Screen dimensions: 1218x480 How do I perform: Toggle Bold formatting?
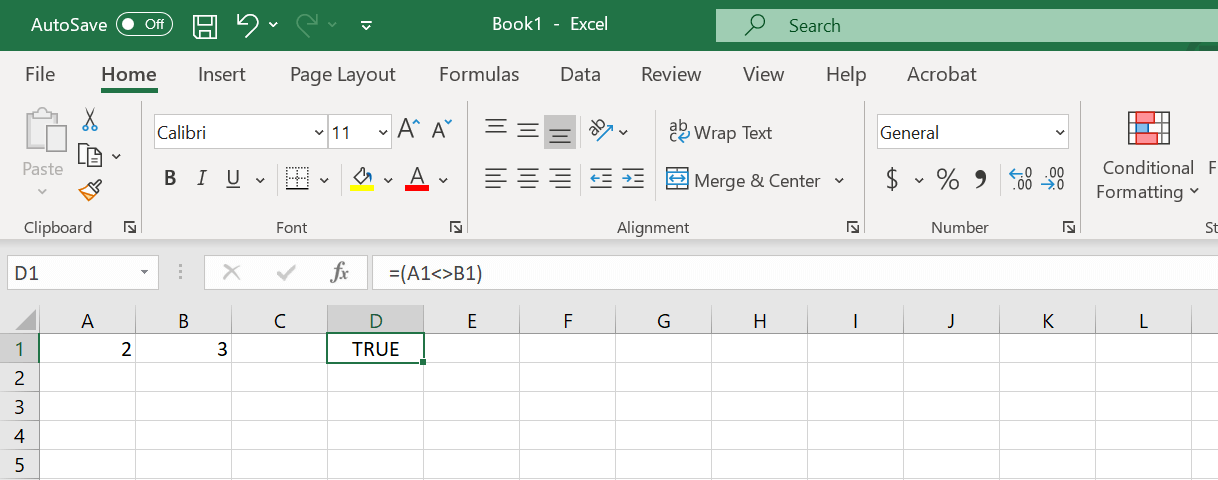(170, 180)
